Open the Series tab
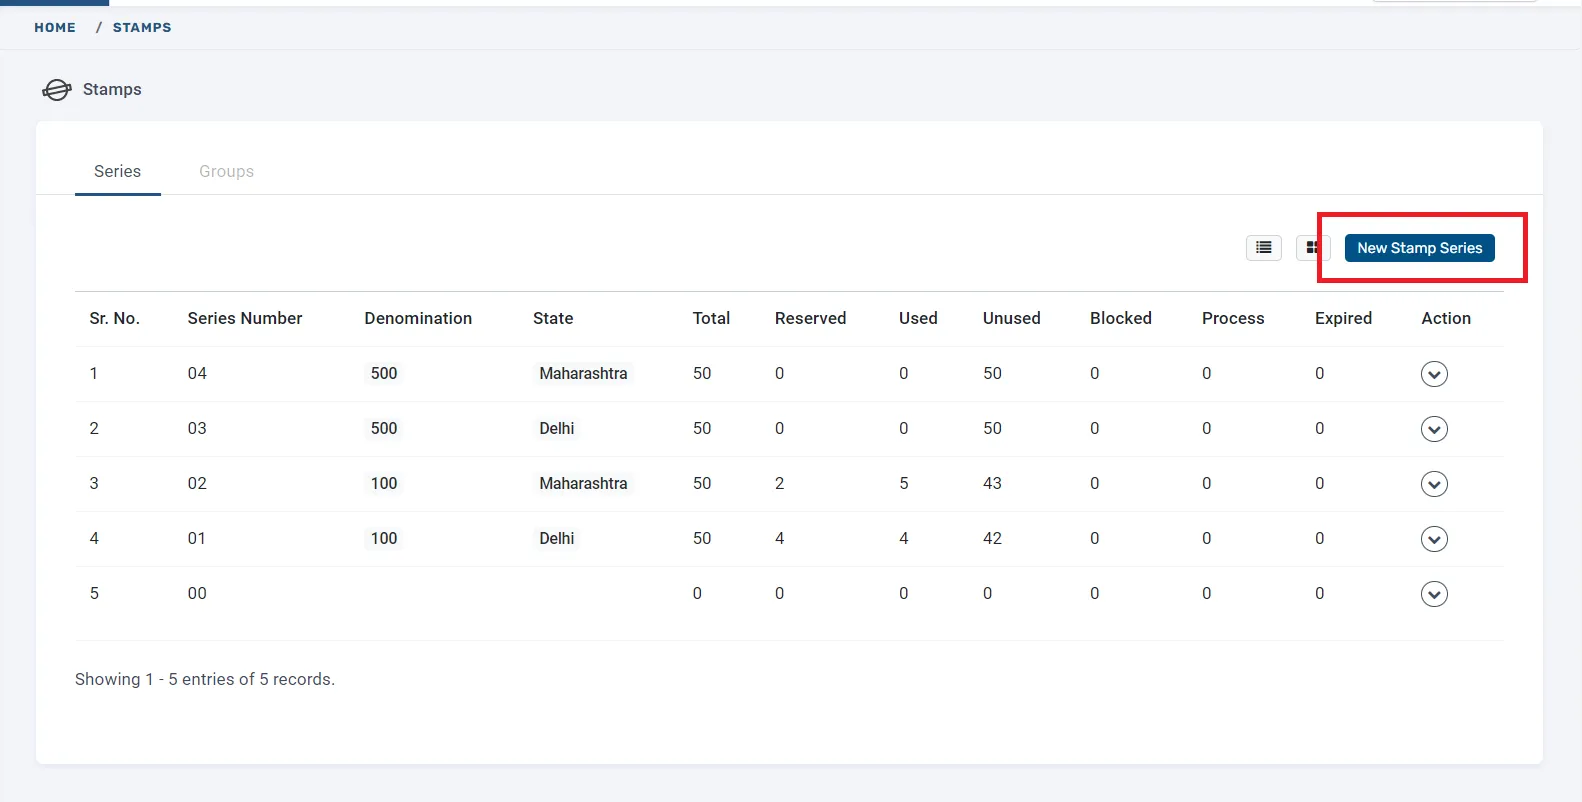The width and height of the screenshot is (1582, 802). (117, 172)
